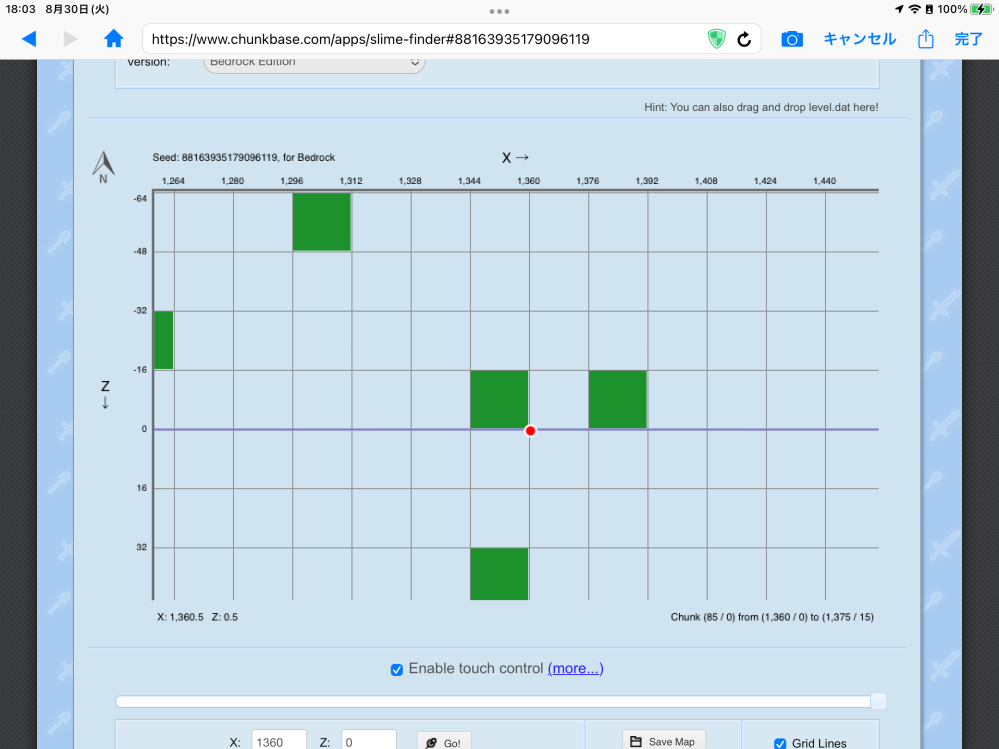Open the (more...) link
This screenshot has height=749, width=999.
pyautogui.click(x=575, y=668)
